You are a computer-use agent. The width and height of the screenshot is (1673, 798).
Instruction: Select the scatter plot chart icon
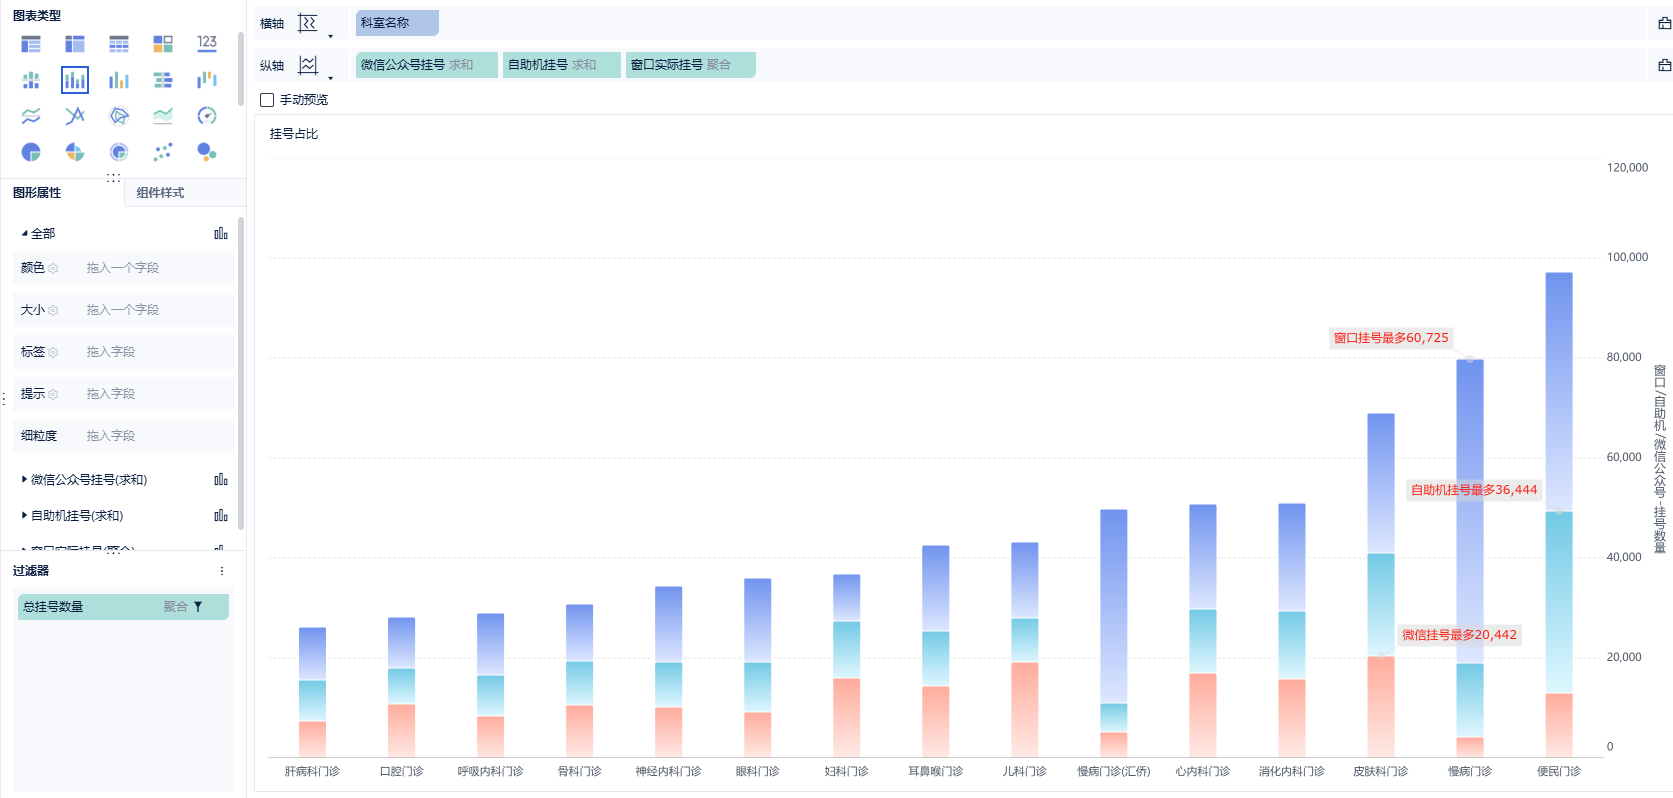163,152
